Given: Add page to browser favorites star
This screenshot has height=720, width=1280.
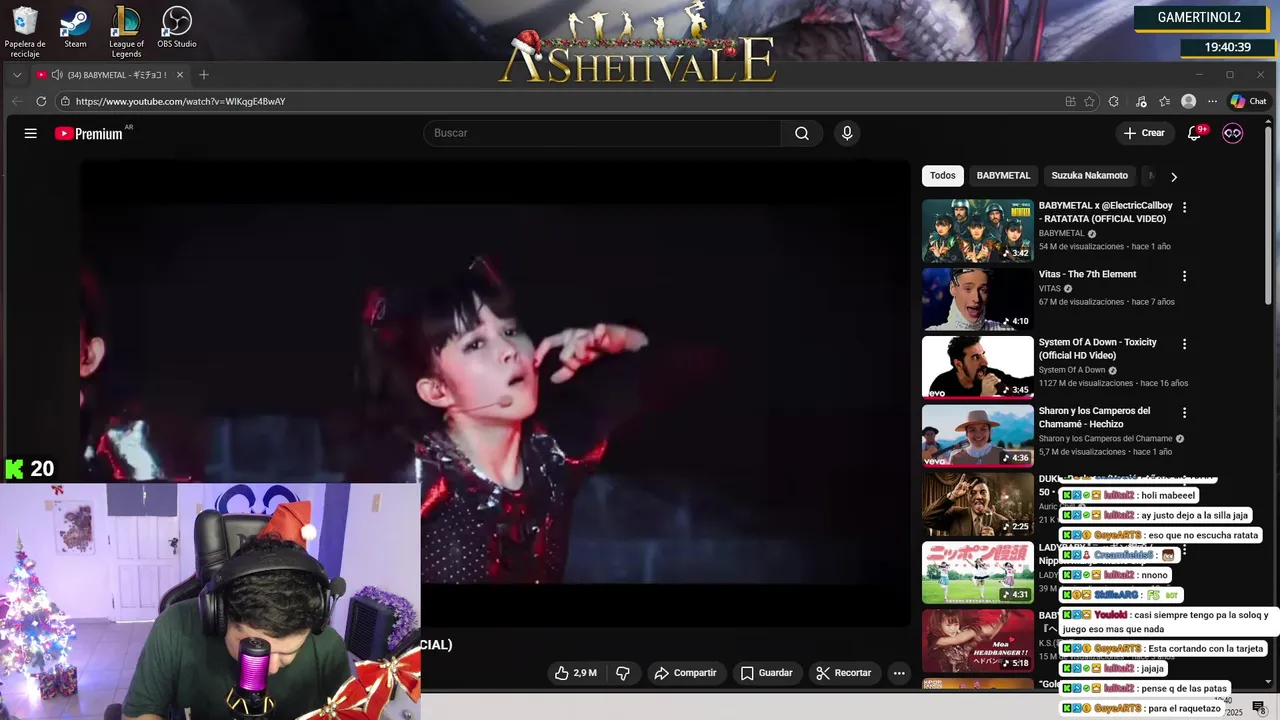Looking at the screenshot, I should coord(1089,101).
